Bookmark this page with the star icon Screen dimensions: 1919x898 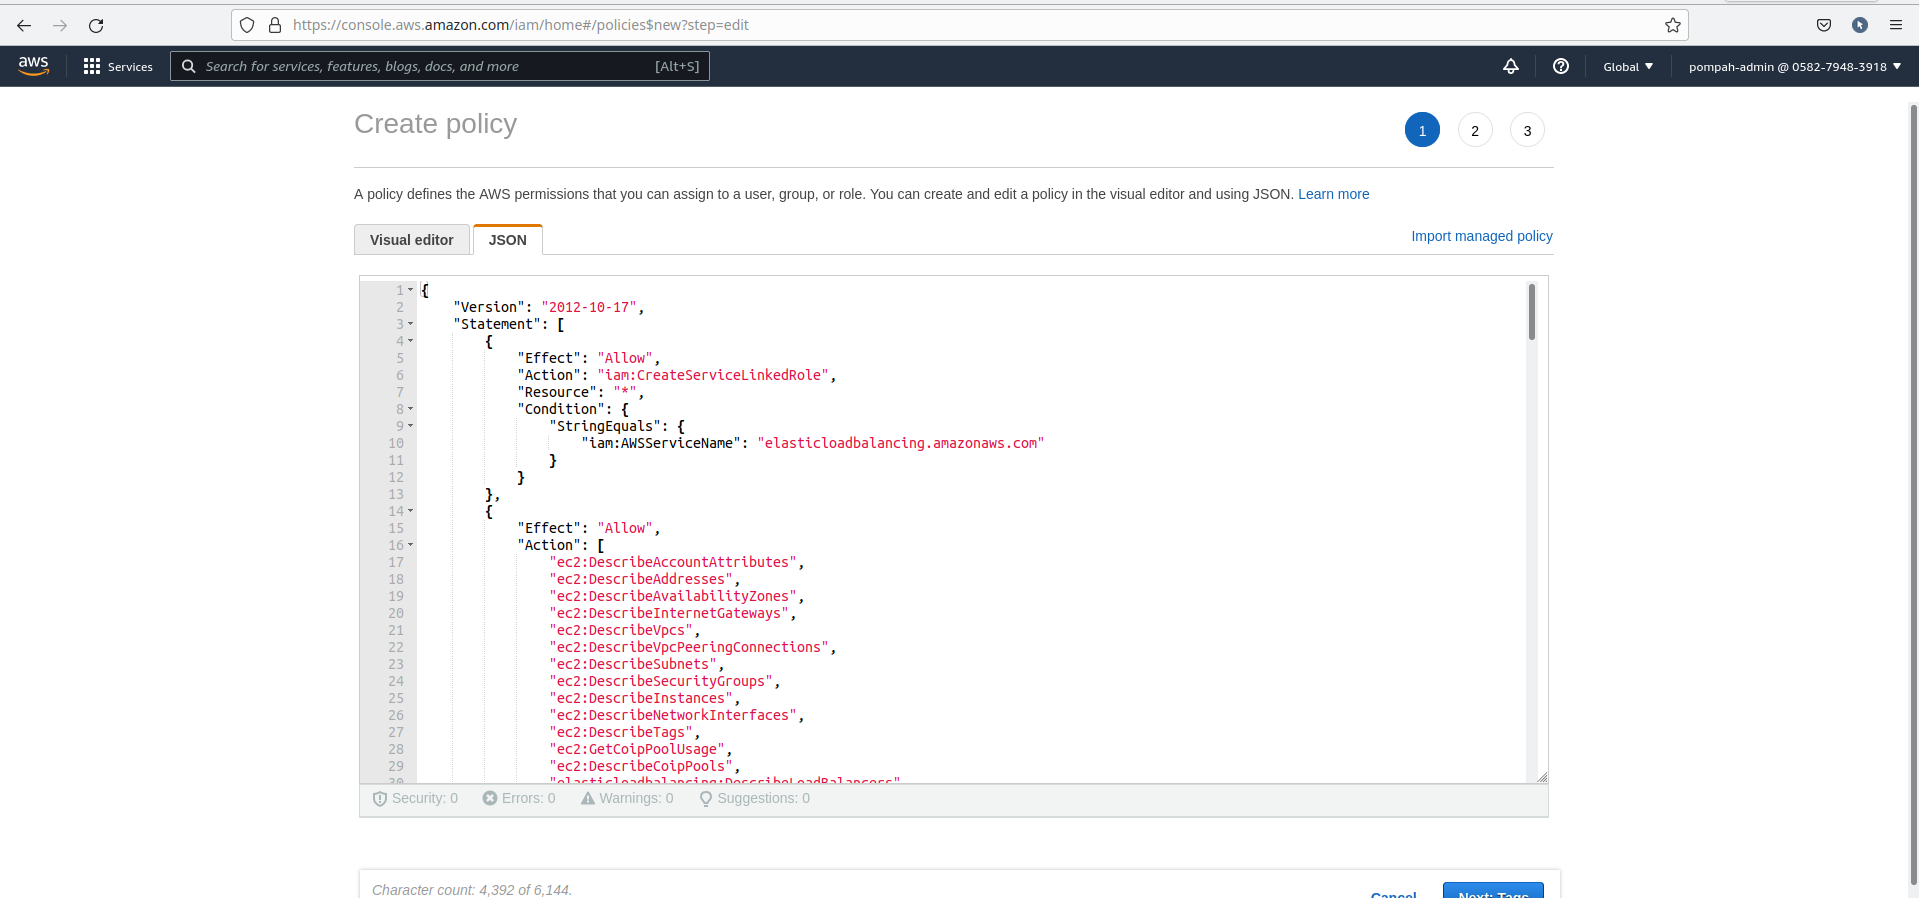tap(1672, 25)
